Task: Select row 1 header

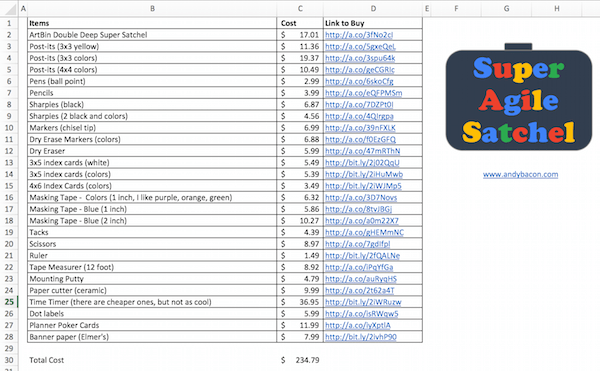Action: [x=9, y=23]
